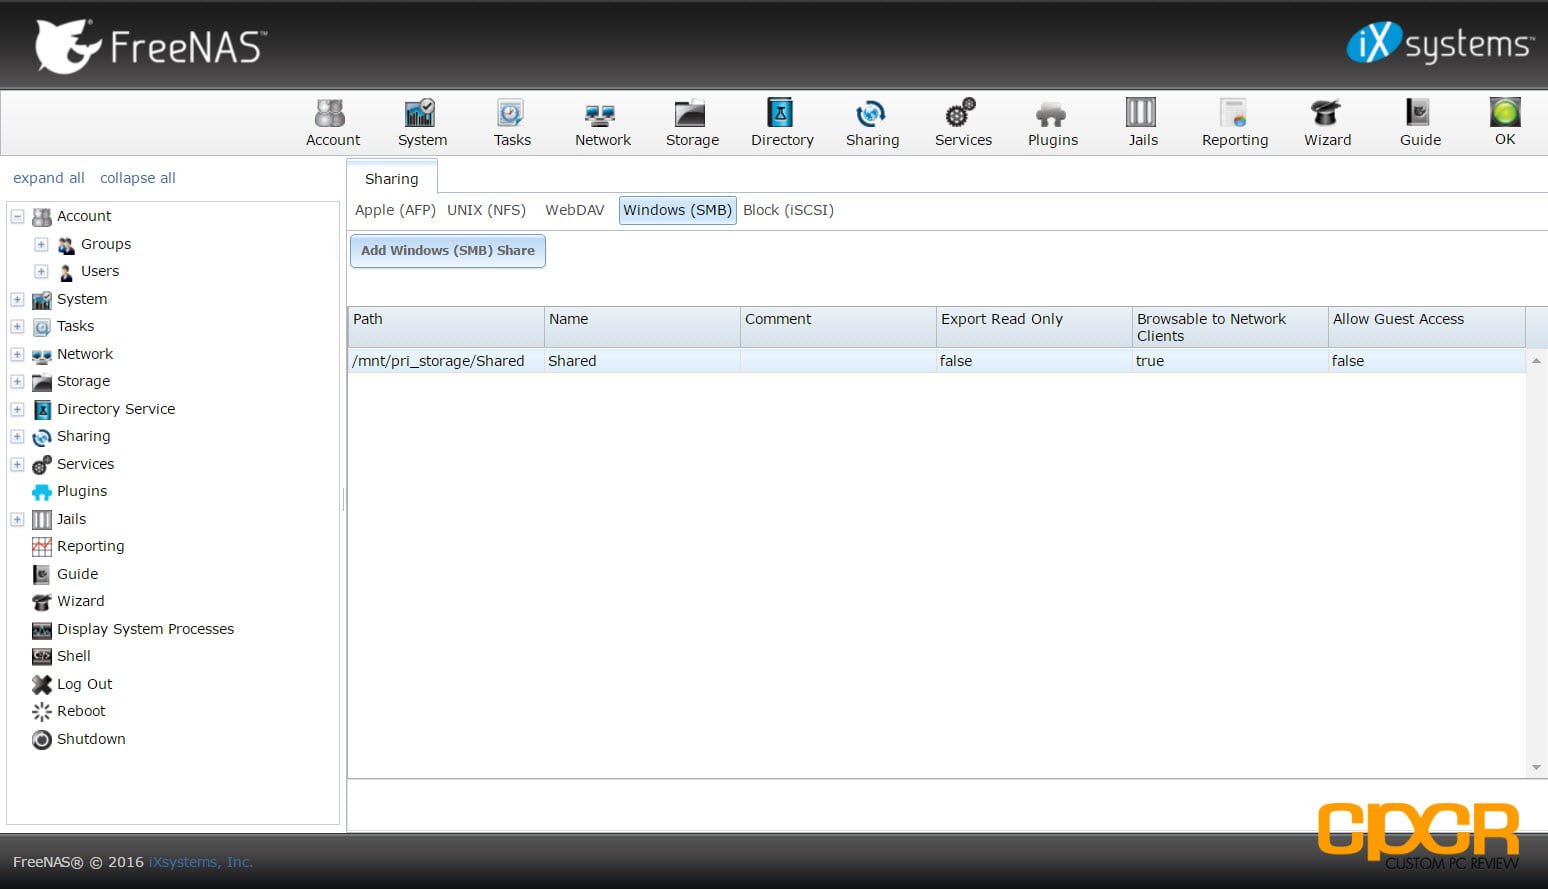
Task: Click the expand all link
Action: coord(48,178)
